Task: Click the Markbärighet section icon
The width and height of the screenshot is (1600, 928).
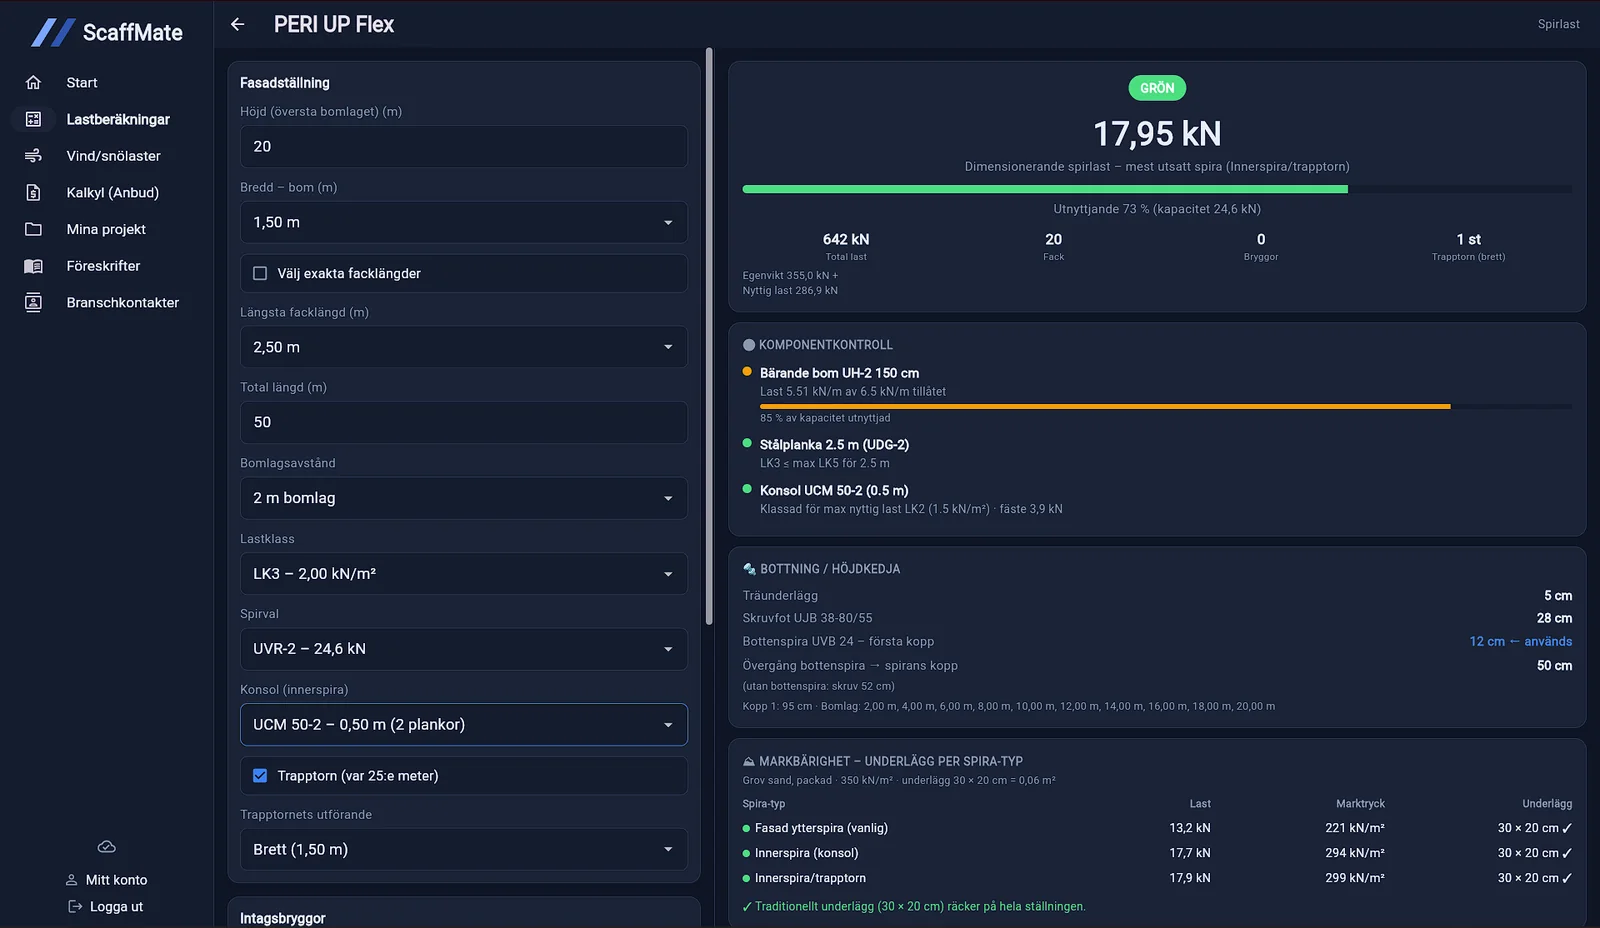Action: point(749,761)
